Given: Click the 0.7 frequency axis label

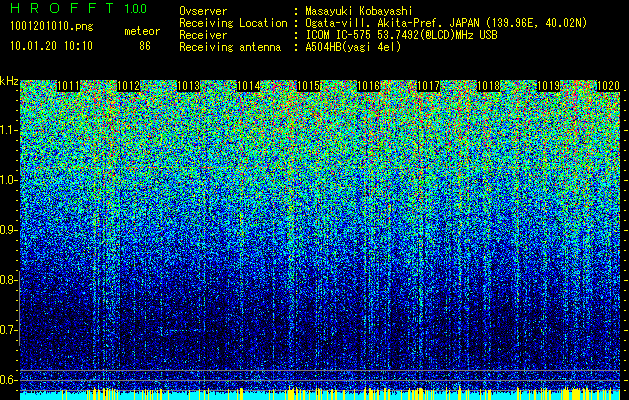Looking at the screenshot, I should click(9, 330).
